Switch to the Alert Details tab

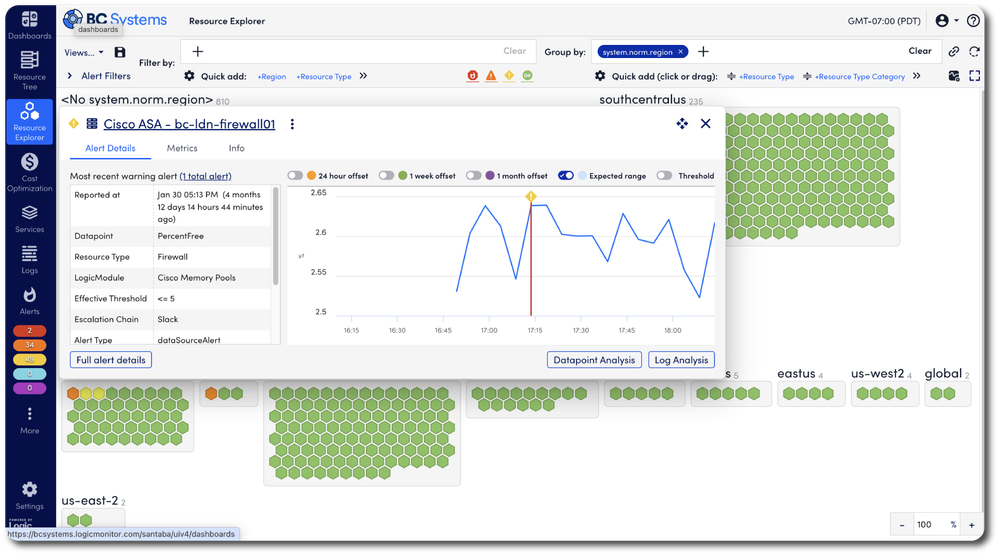(x=110, y=148)
